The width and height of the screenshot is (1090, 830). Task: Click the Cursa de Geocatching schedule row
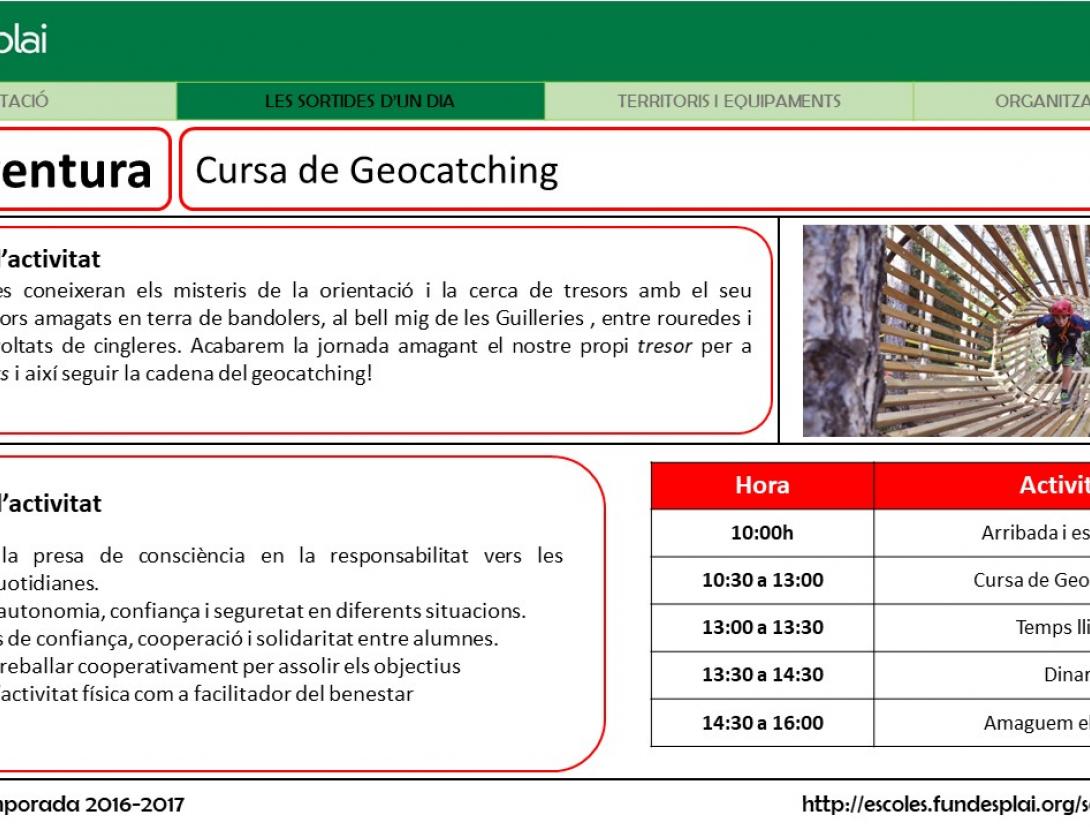pos(763,580)
